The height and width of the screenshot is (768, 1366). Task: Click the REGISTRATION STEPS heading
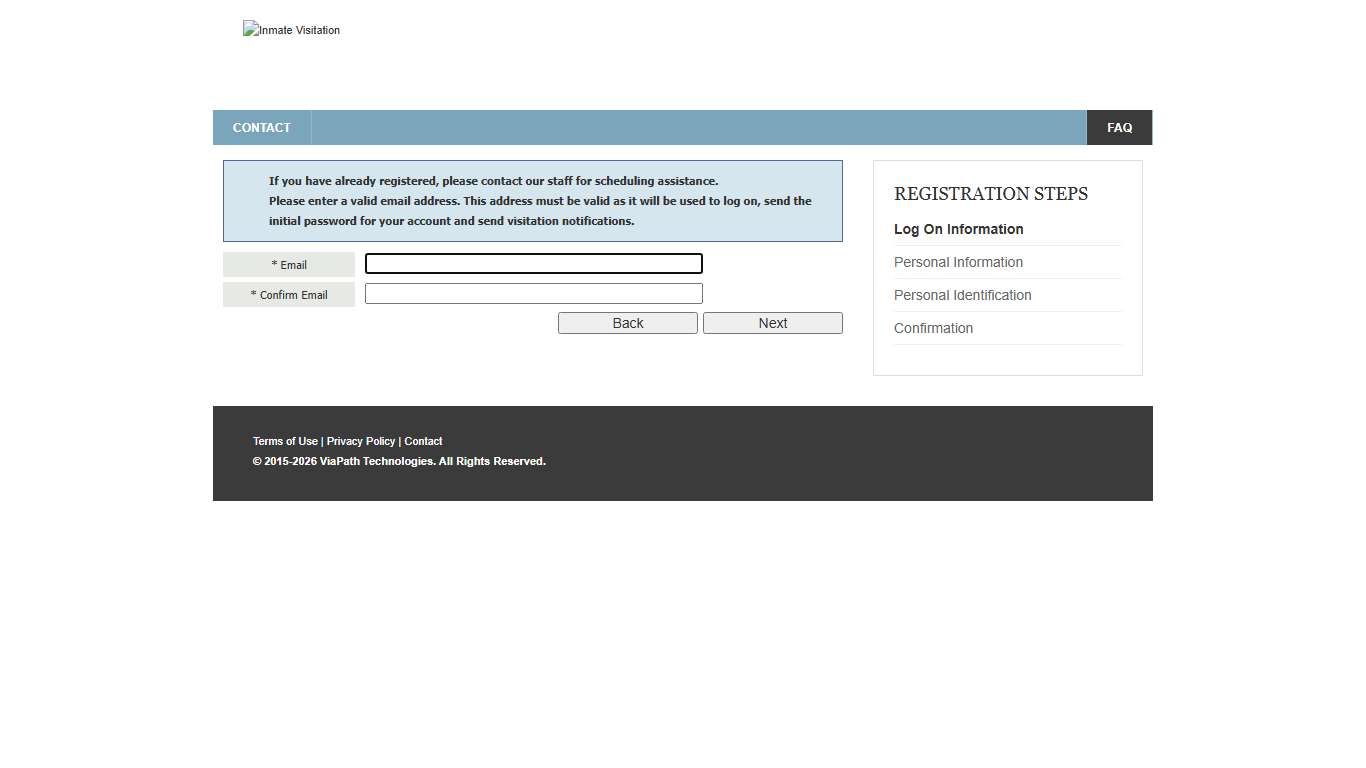[990, 193]
